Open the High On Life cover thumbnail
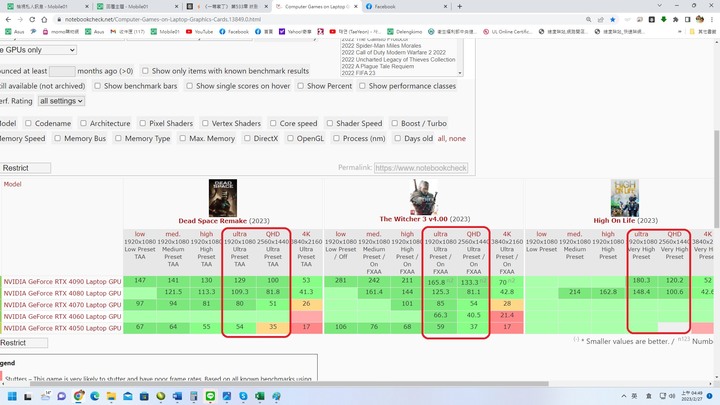 (x=624, y=198)
